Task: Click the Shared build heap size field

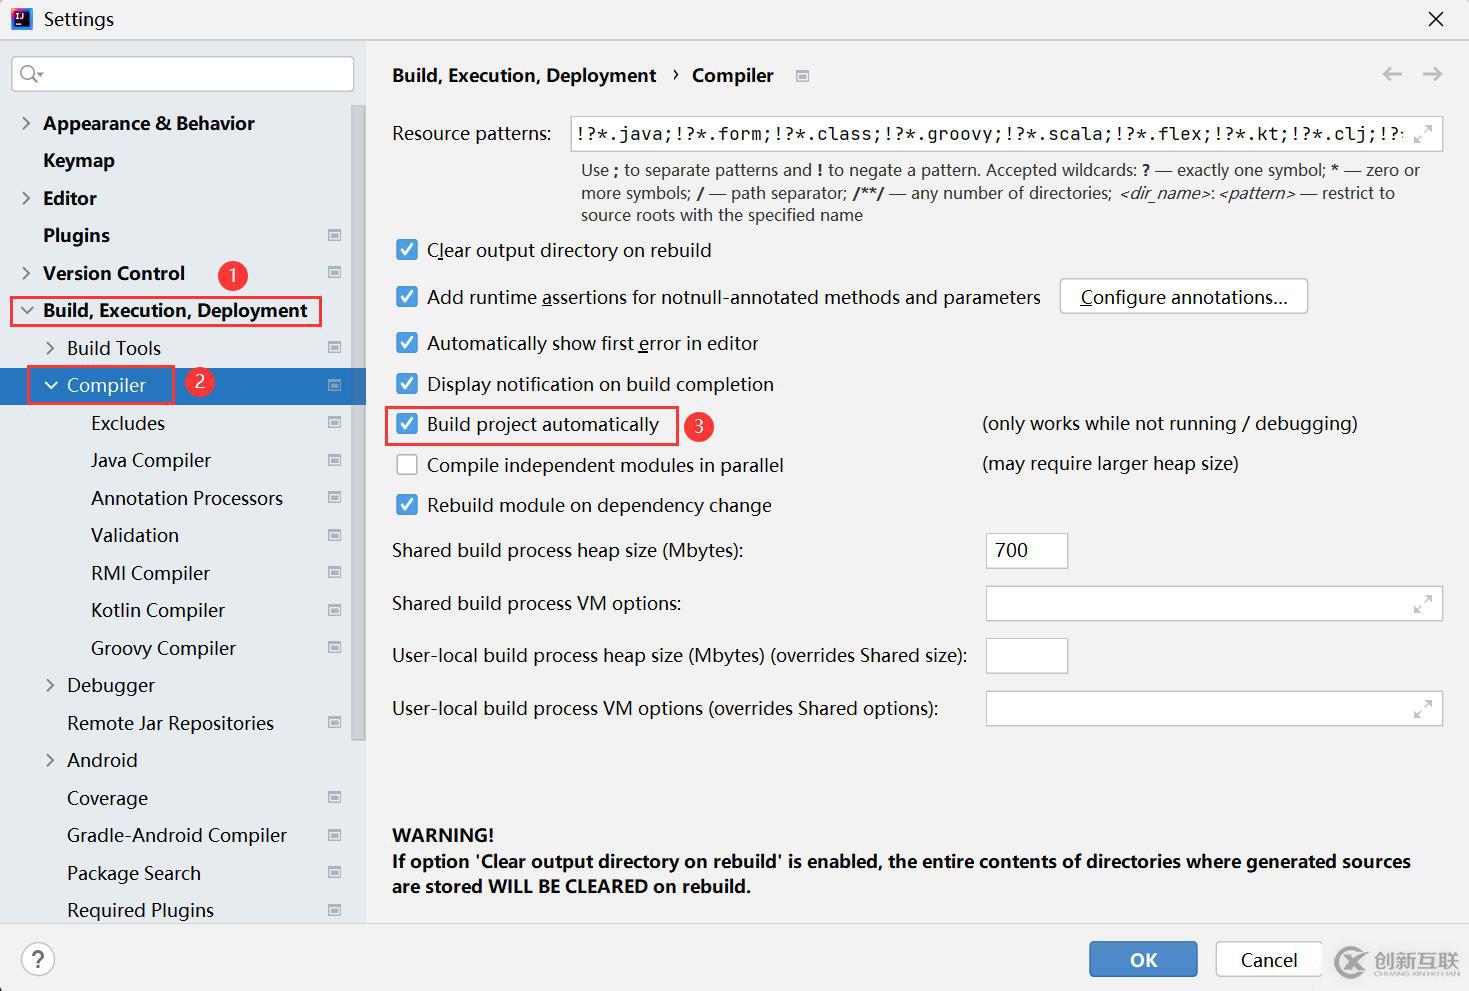Action: click(x=1026, y=551)
